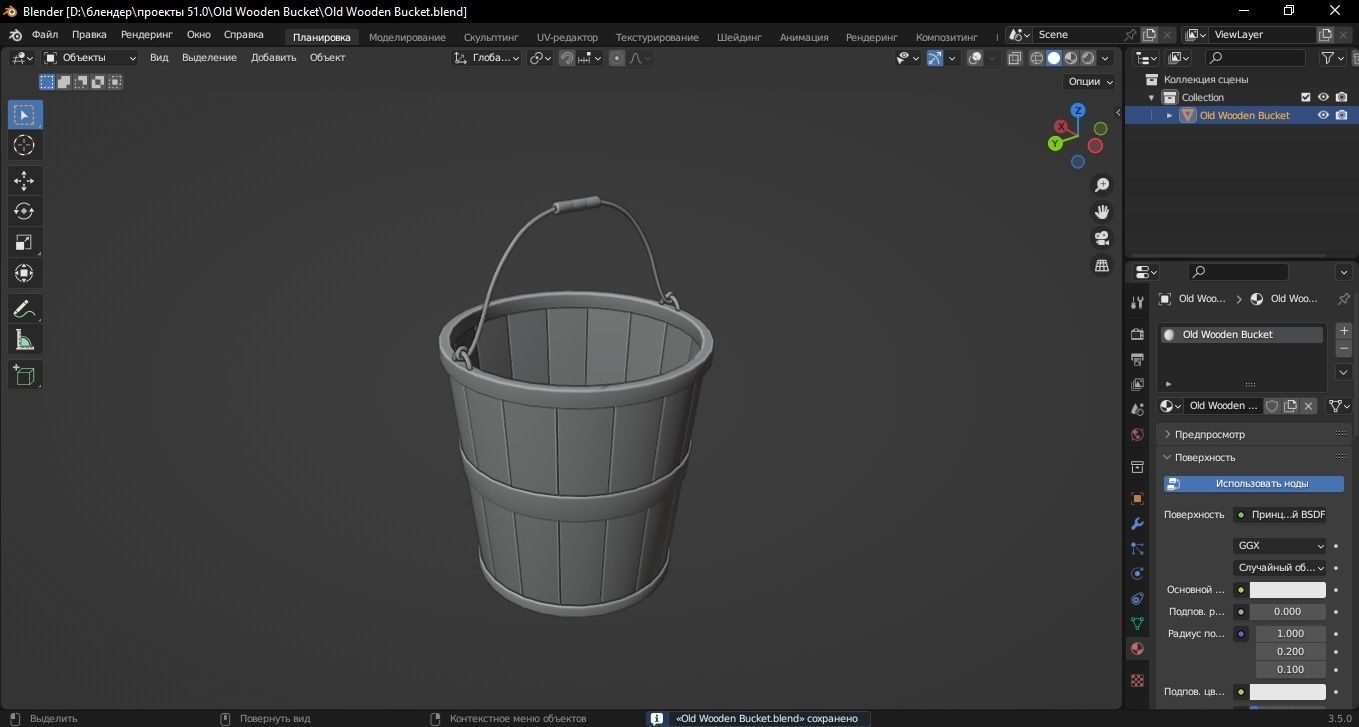1359x727 pixels.
Task: Pick the Scale tool
Action: pyautogui.click(x=24, y=242)
